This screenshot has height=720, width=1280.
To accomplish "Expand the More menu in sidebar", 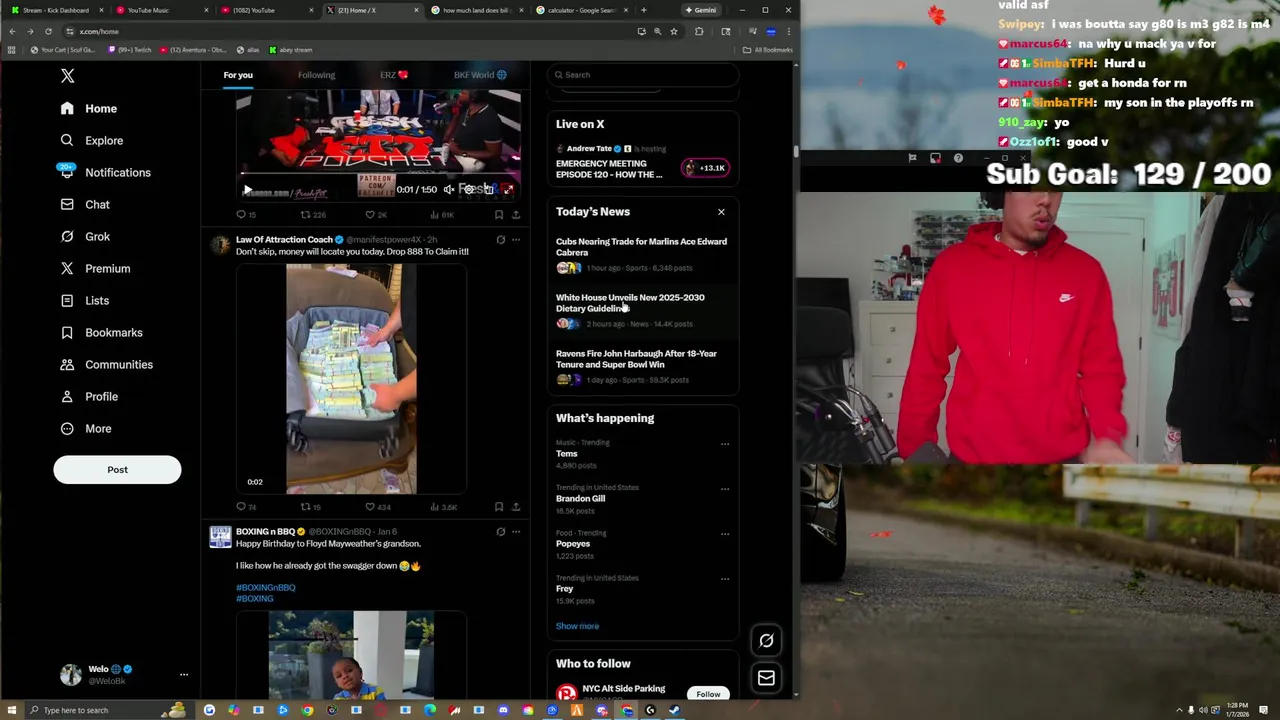I will [x=85, y=428].
